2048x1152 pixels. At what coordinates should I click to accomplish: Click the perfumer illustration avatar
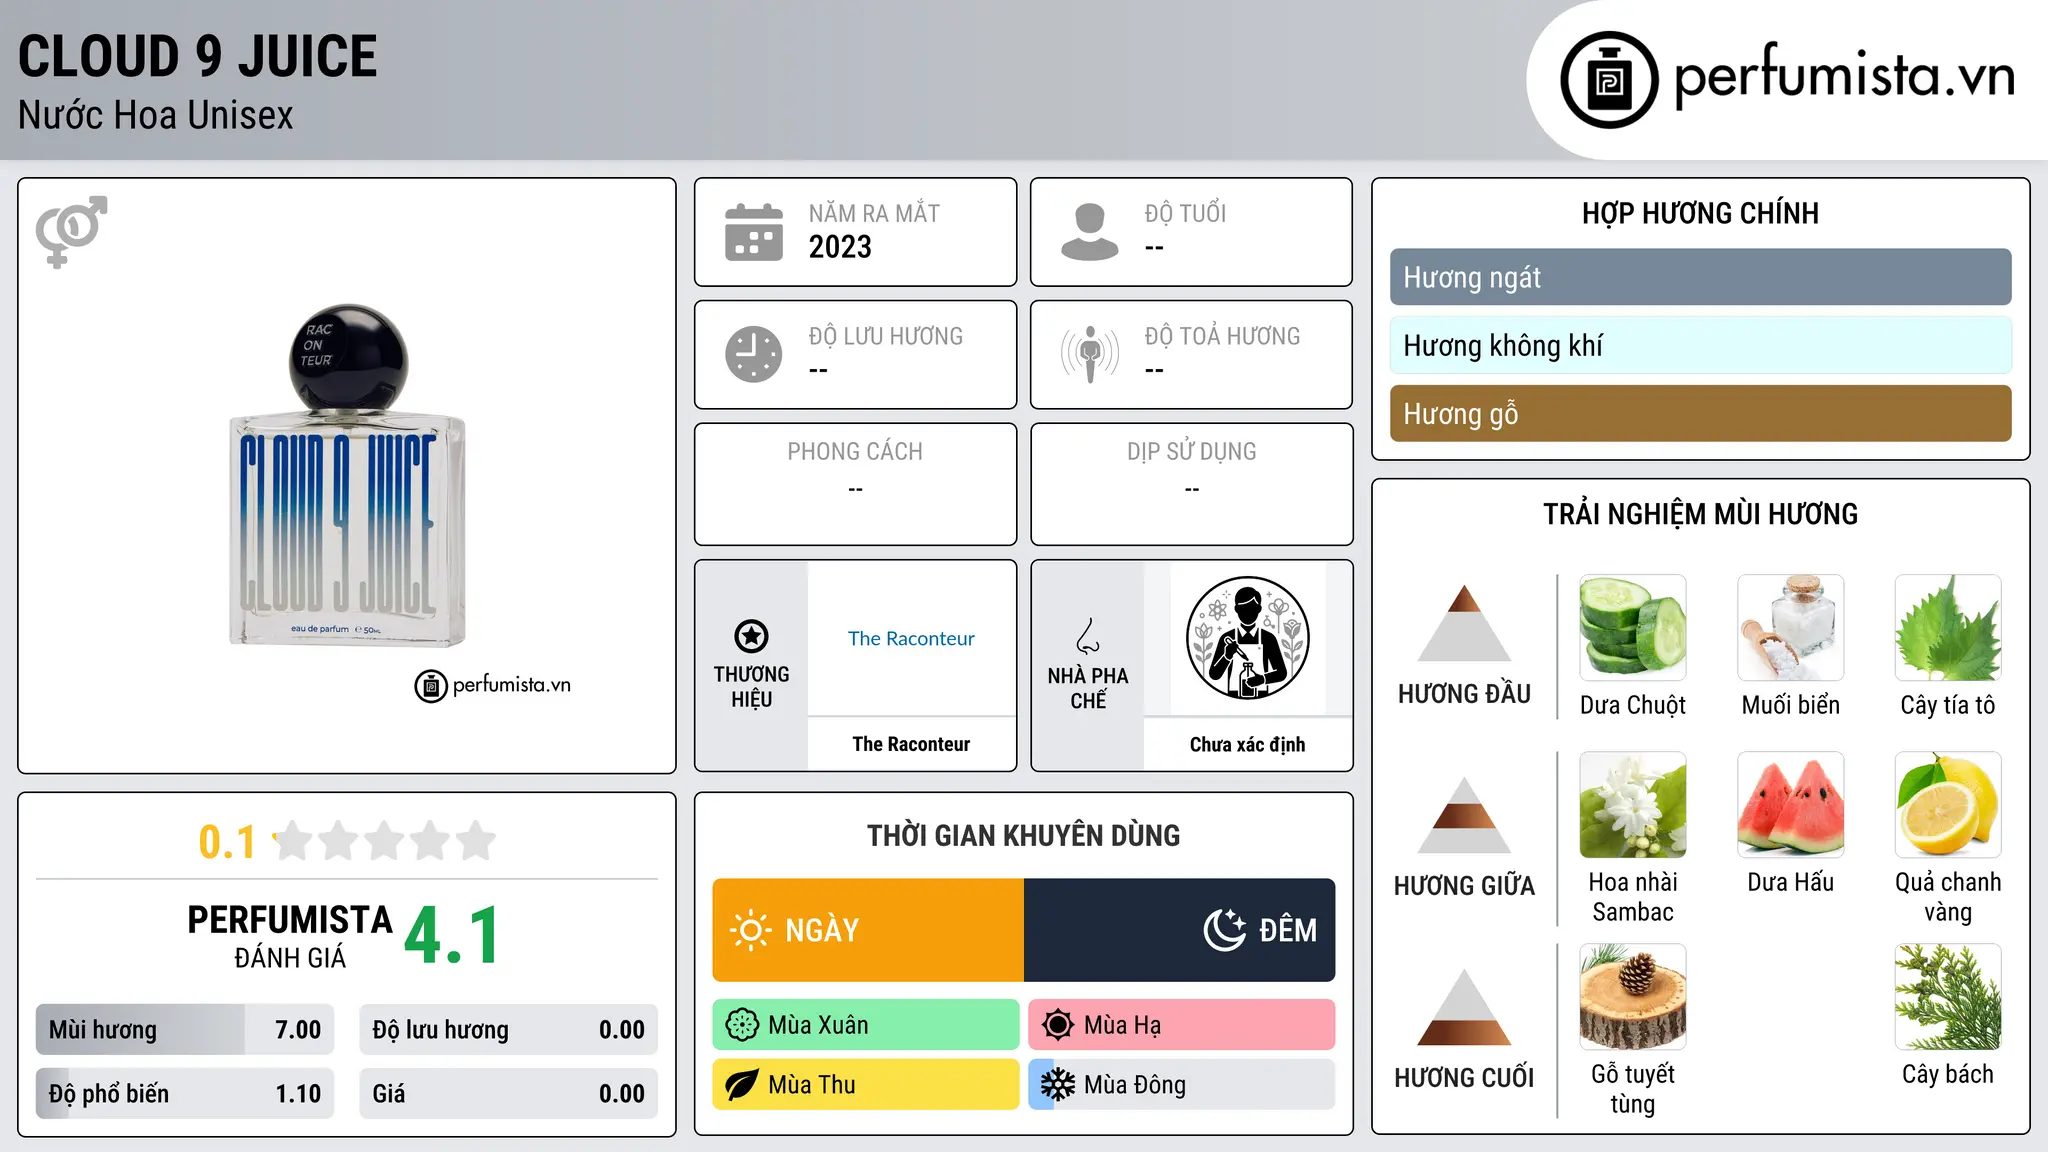(1247, 638)
